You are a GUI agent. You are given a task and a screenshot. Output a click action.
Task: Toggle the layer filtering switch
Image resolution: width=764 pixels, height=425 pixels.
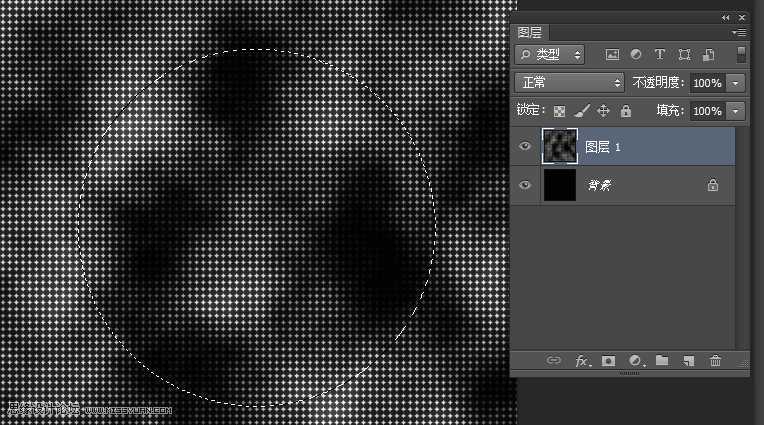click(x=741, y=55)
